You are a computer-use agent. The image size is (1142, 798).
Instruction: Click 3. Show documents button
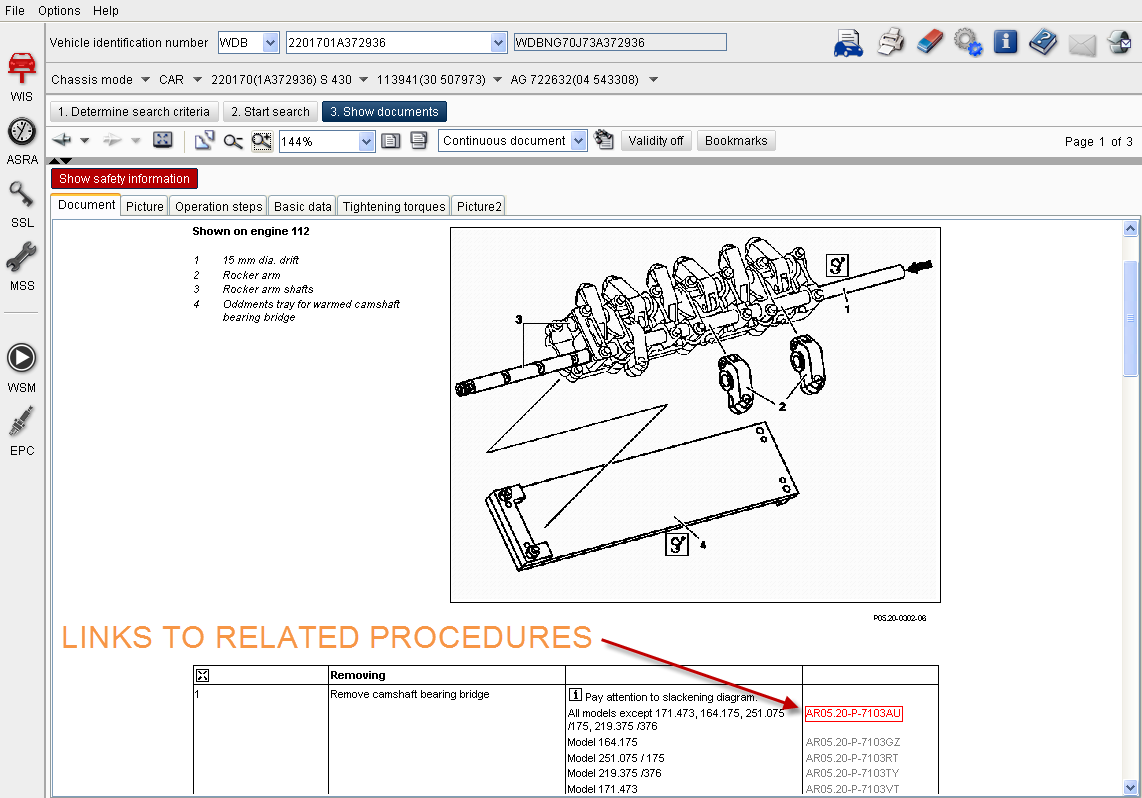384,111
